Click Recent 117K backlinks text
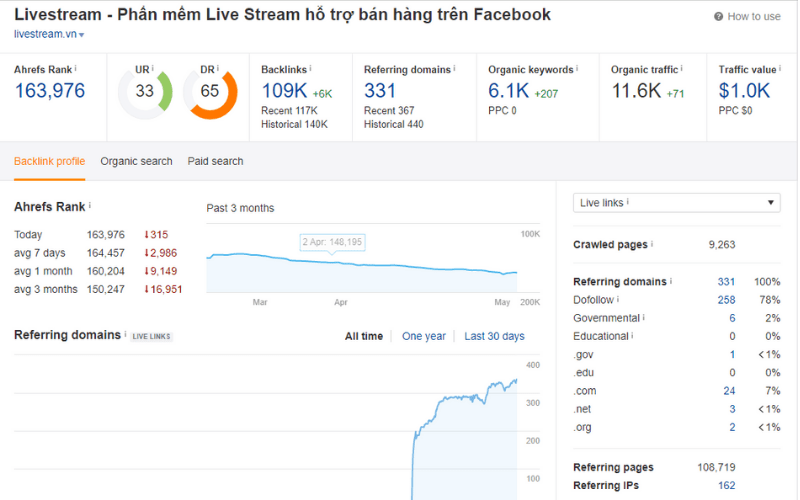The height and width of the screenshot is (500, 800). (289, 111)
